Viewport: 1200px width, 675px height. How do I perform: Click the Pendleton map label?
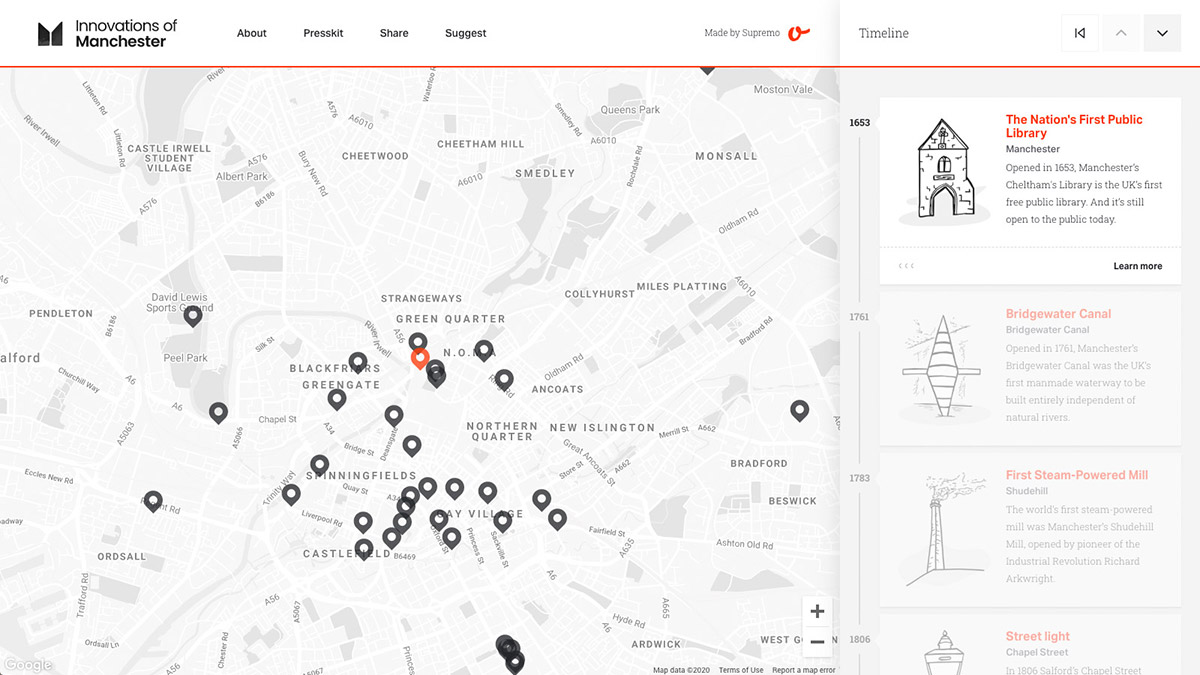click(x=61, y=313)
